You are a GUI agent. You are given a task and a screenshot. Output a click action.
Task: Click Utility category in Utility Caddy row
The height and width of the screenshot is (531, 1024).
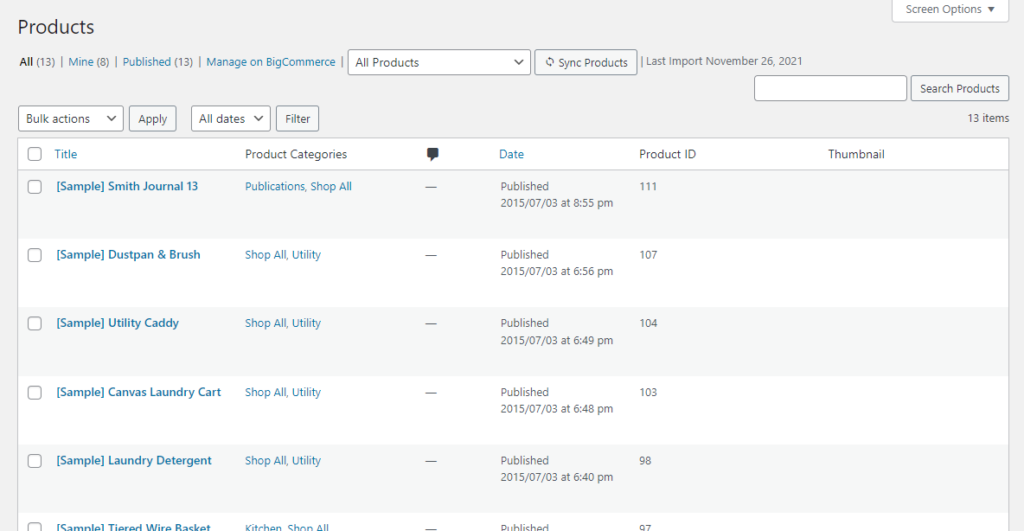click(306, 323)
